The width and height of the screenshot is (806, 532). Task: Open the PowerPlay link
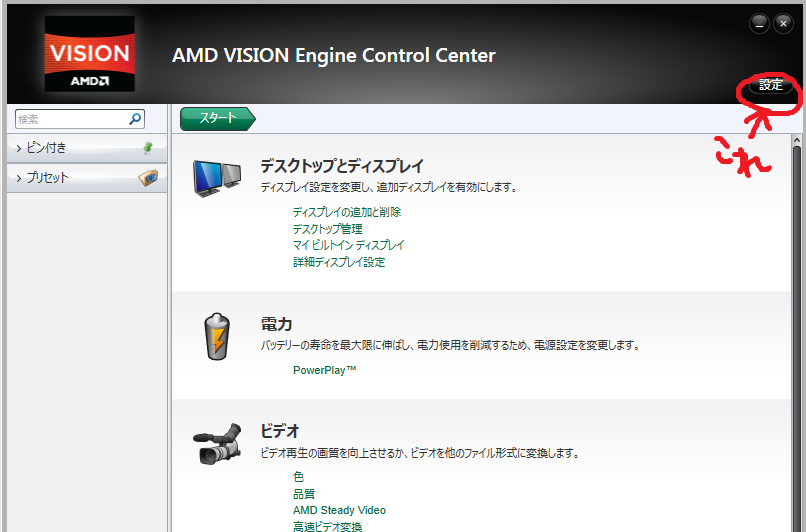click(x=324, y=370)
